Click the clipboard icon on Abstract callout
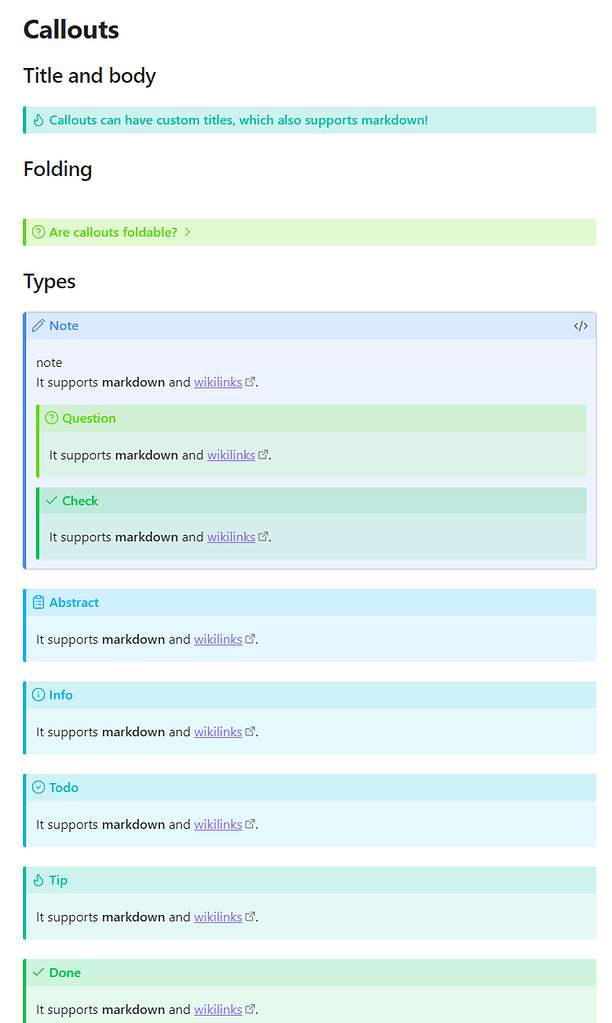This screenshot has height=1023, width=612. point(39,603)
